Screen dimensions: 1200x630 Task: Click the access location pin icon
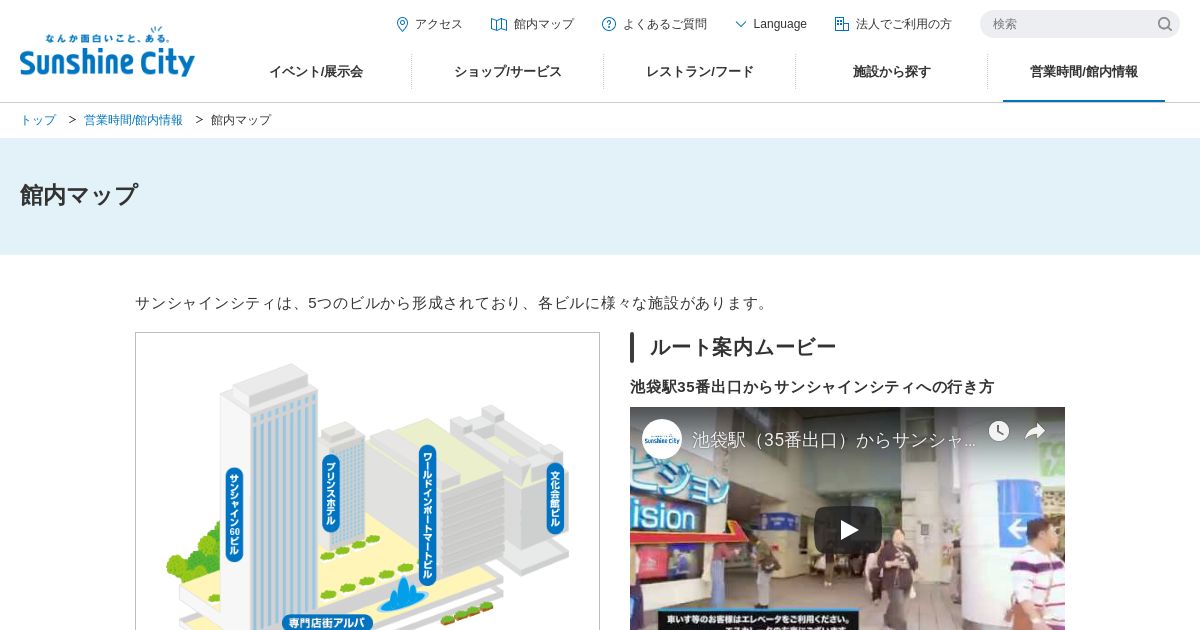(x=402, y=24)
